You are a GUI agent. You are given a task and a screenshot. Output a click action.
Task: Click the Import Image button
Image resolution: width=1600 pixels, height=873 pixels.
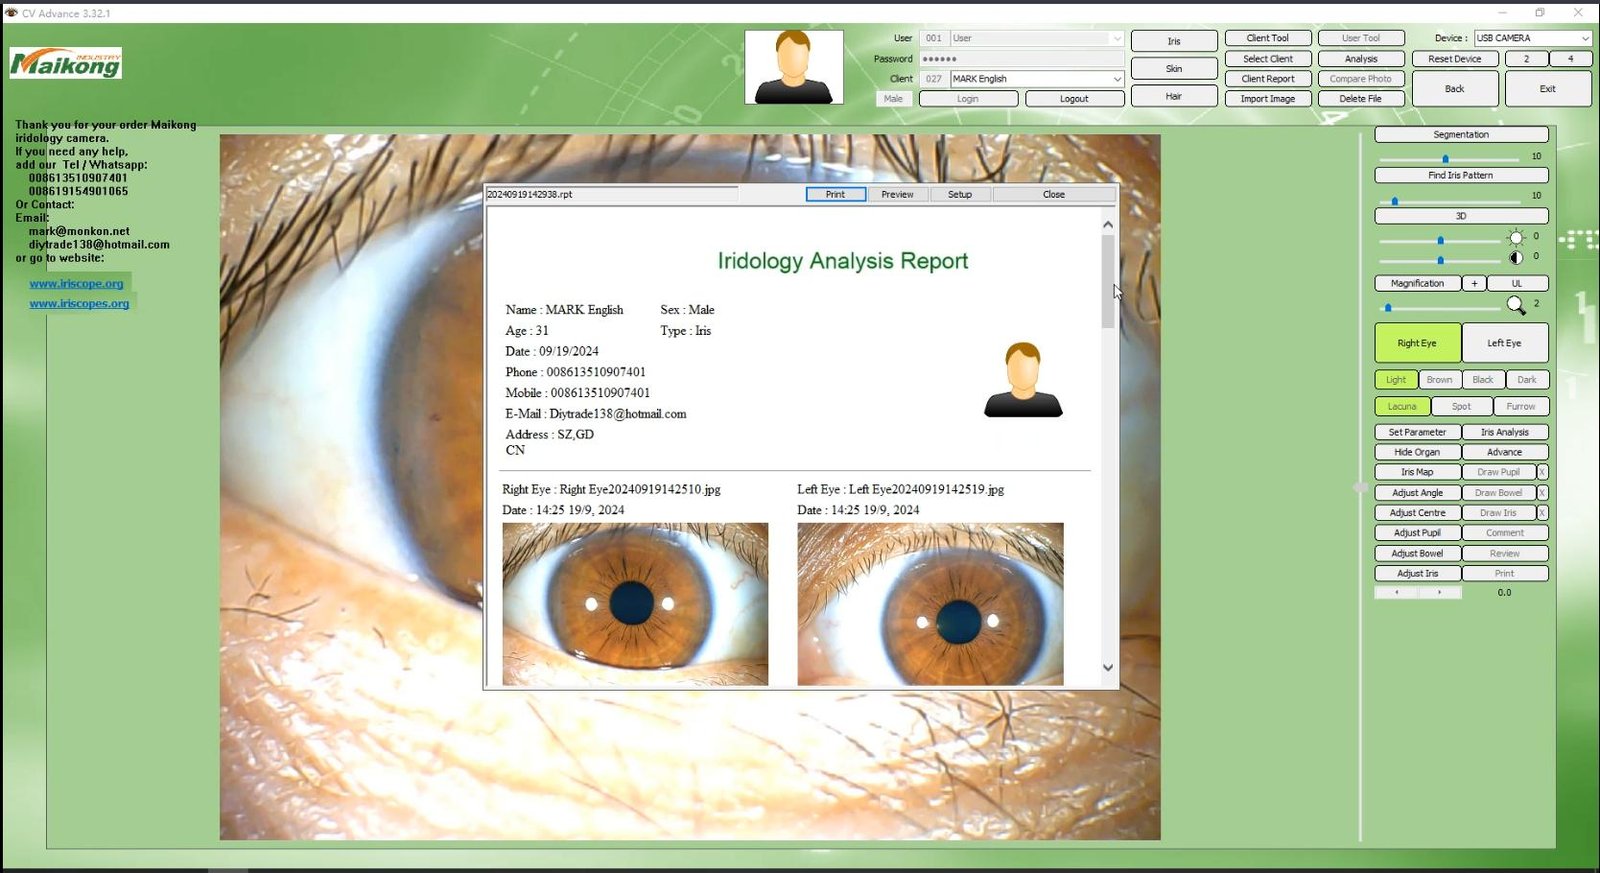pyautogui.click(x=1268, y=99)
